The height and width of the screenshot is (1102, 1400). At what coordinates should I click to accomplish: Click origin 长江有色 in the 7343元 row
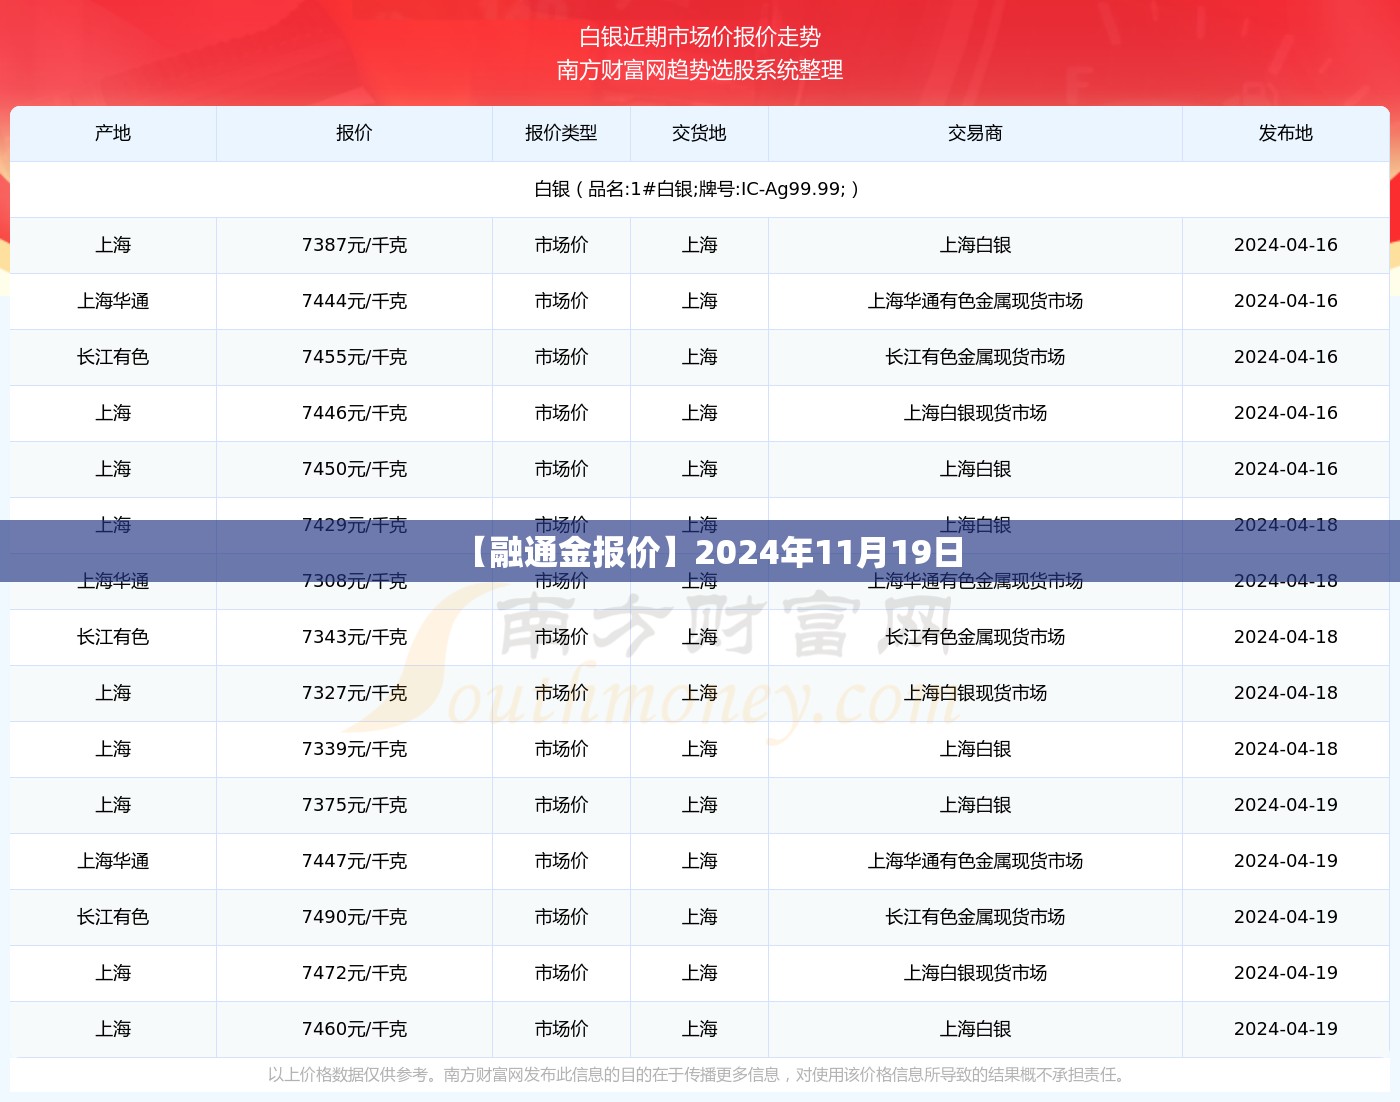(x=113, y=637)
